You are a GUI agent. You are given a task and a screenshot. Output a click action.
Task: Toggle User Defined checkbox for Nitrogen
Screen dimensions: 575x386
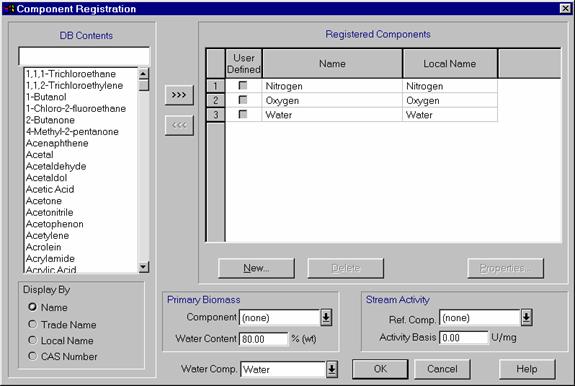tap(243, 85)
